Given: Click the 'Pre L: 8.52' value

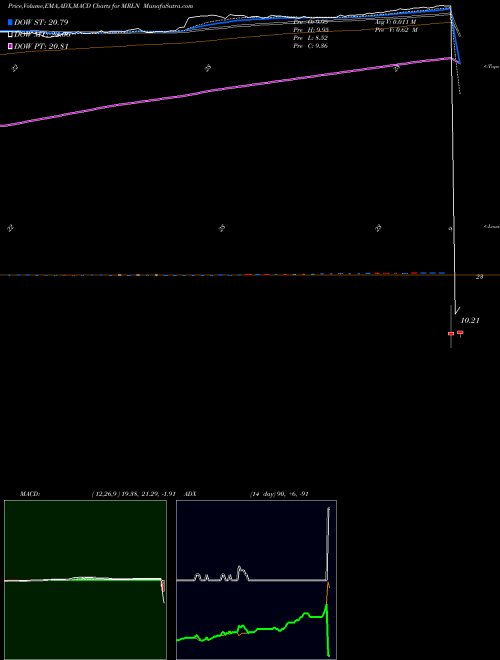Looking at the screenshot, I should click(x=311, y=38).
